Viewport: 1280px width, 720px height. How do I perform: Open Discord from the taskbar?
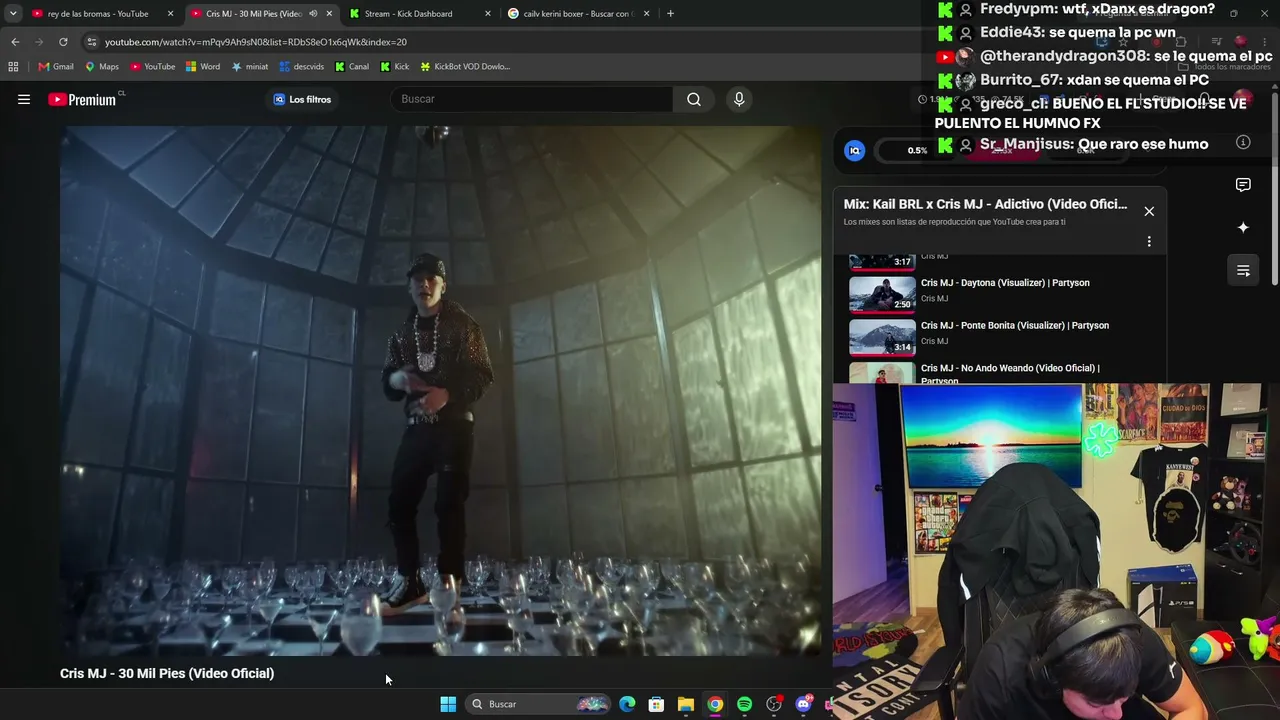803,704
